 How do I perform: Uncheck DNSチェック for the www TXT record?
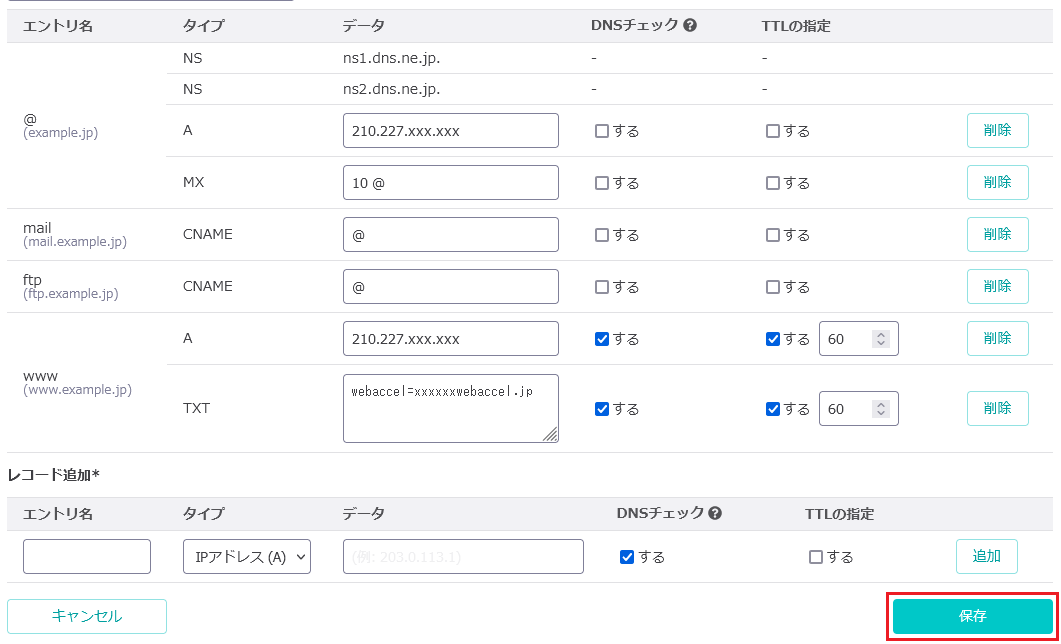coord(602,409)
